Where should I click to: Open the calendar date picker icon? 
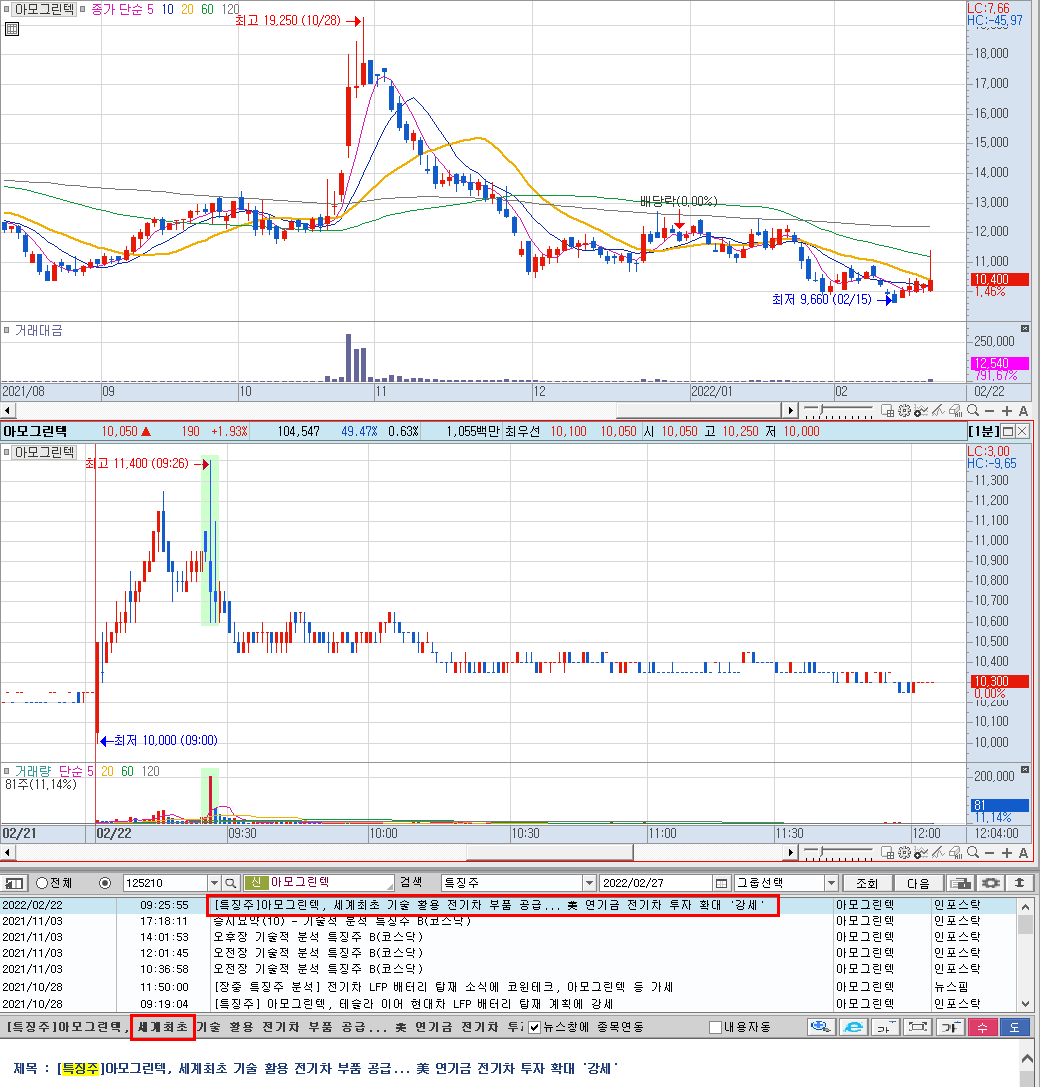[x=722, y=882]
